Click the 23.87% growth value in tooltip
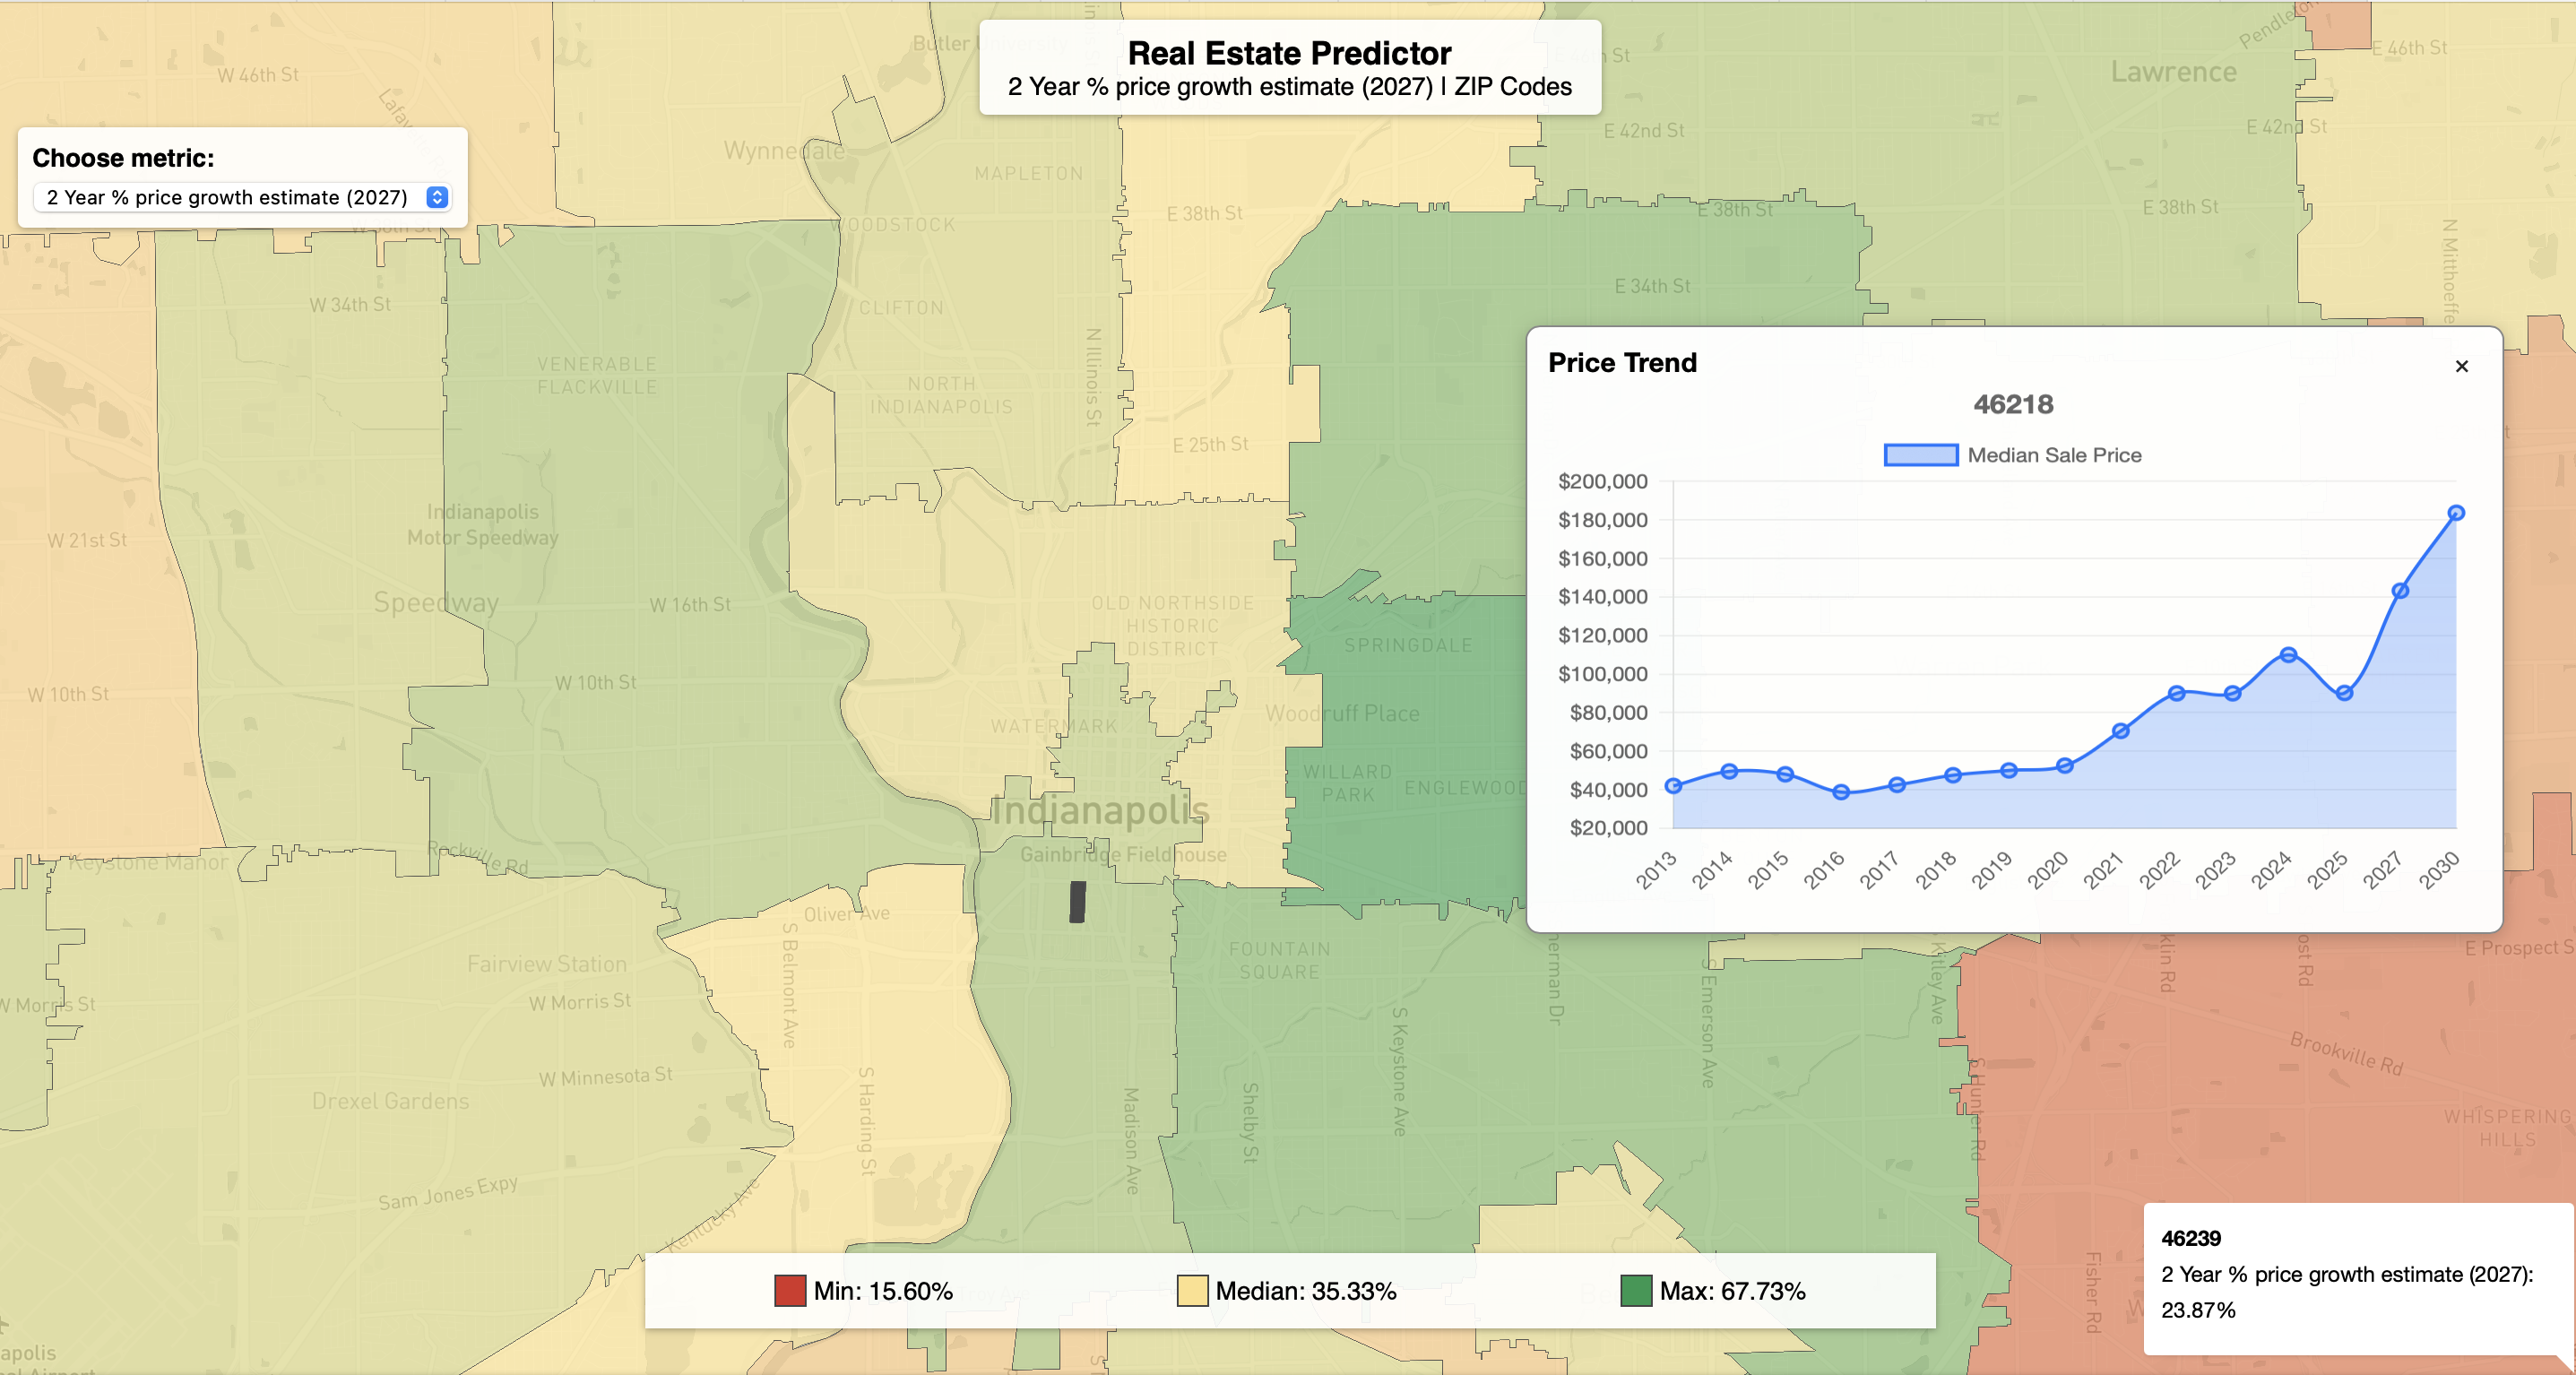 click(2197, 1310)
